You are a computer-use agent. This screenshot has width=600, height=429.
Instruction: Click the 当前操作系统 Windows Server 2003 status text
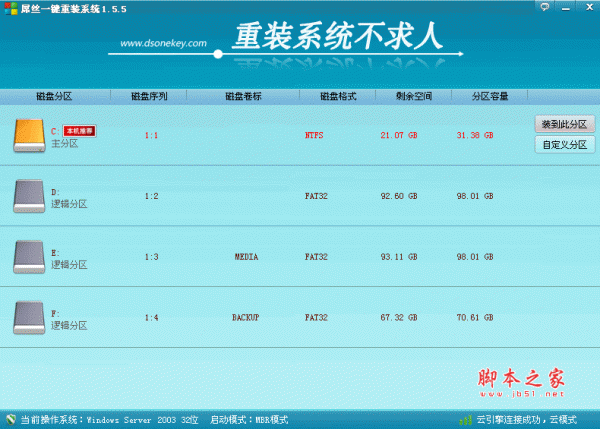tap(109, 420)
